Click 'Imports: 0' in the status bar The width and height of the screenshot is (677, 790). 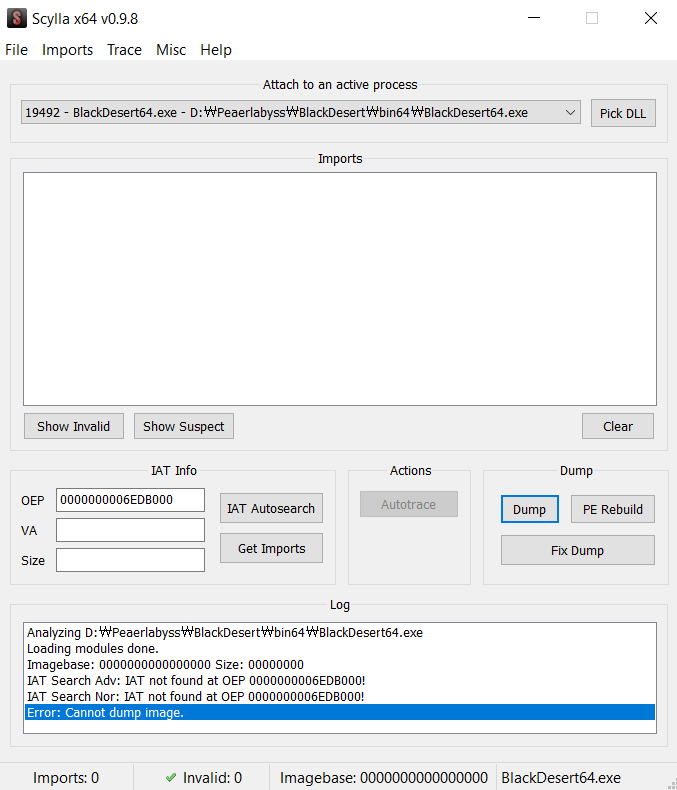point(66,777)
